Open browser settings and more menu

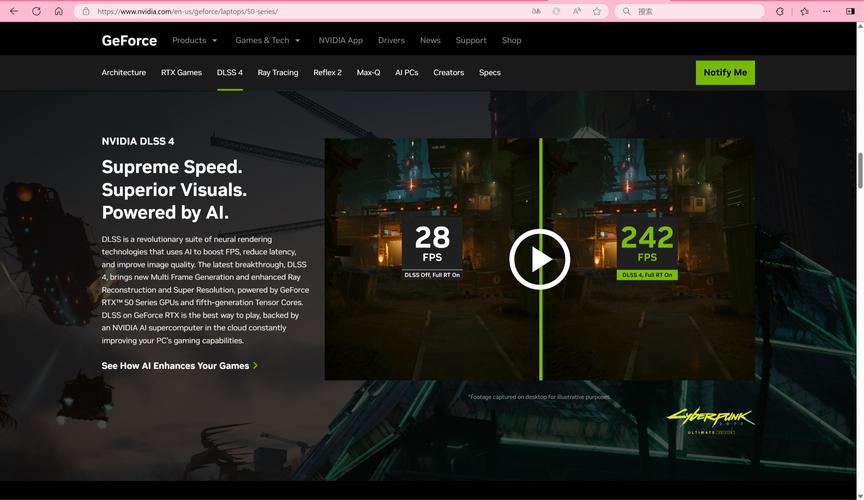point(827,11)
